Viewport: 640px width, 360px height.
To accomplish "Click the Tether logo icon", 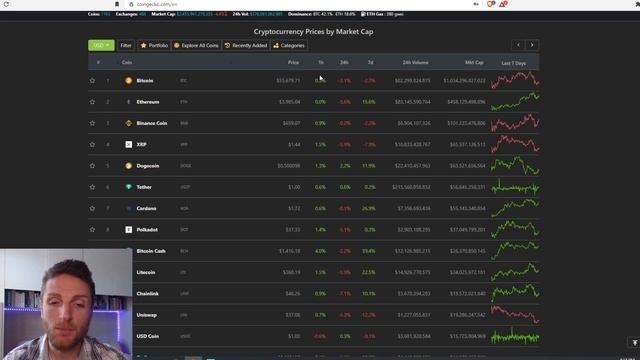I will coord(129,187).
